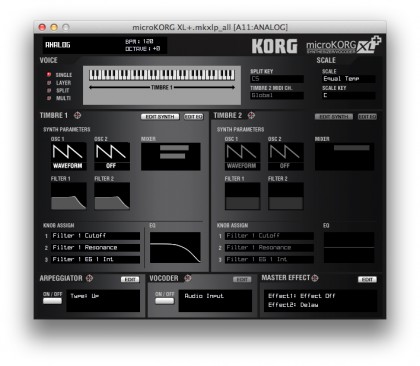The width and height of the screenshot is (420, 366).
Task: Open Timbre 1 OSC 1 waveform display
Action: 69,156
